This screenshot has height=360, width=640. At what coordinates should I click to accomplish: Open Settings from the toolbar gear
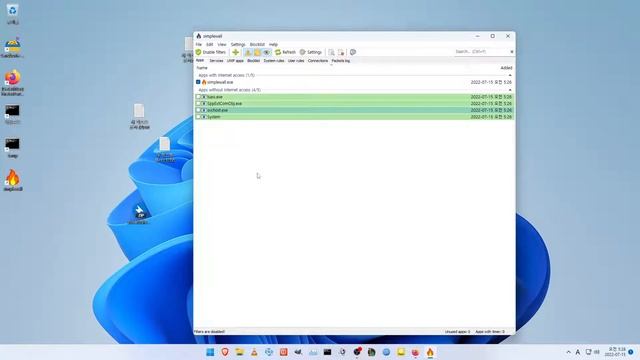click(x=311, y=52)
